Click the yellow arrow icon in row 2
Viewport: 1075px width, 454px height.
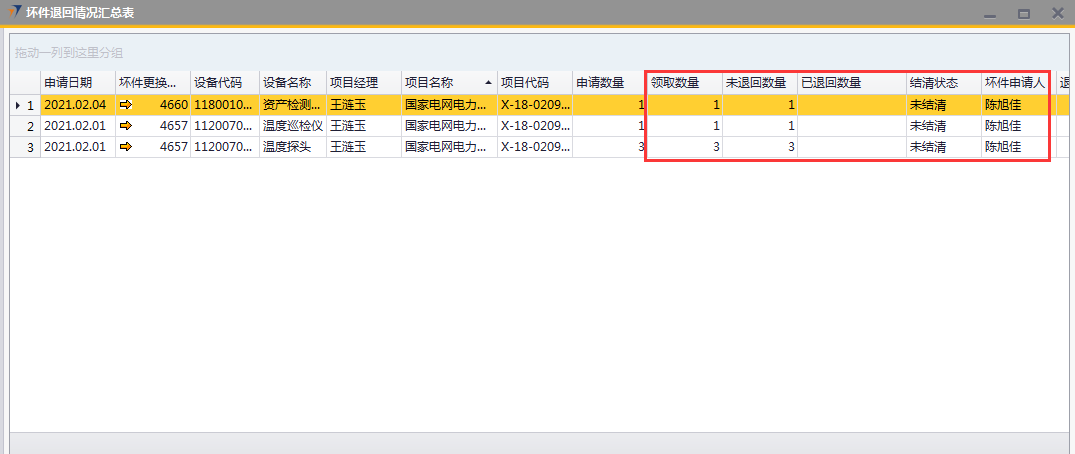[x=125, y=126]
